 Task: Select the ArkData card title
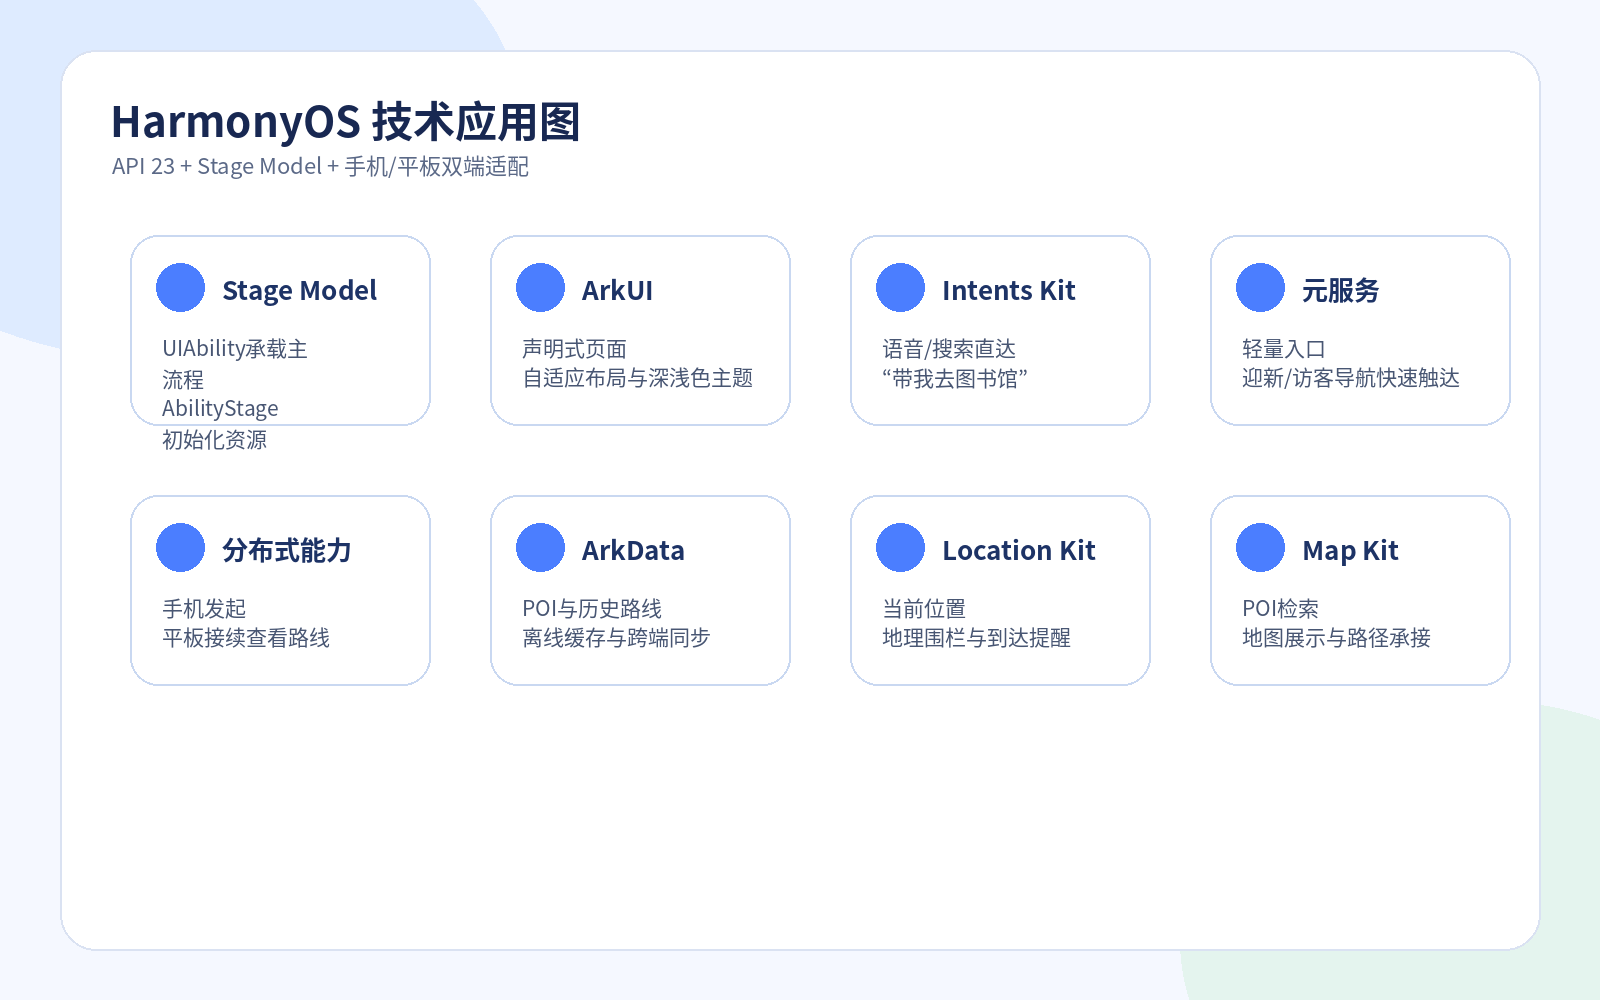[633, 551]
